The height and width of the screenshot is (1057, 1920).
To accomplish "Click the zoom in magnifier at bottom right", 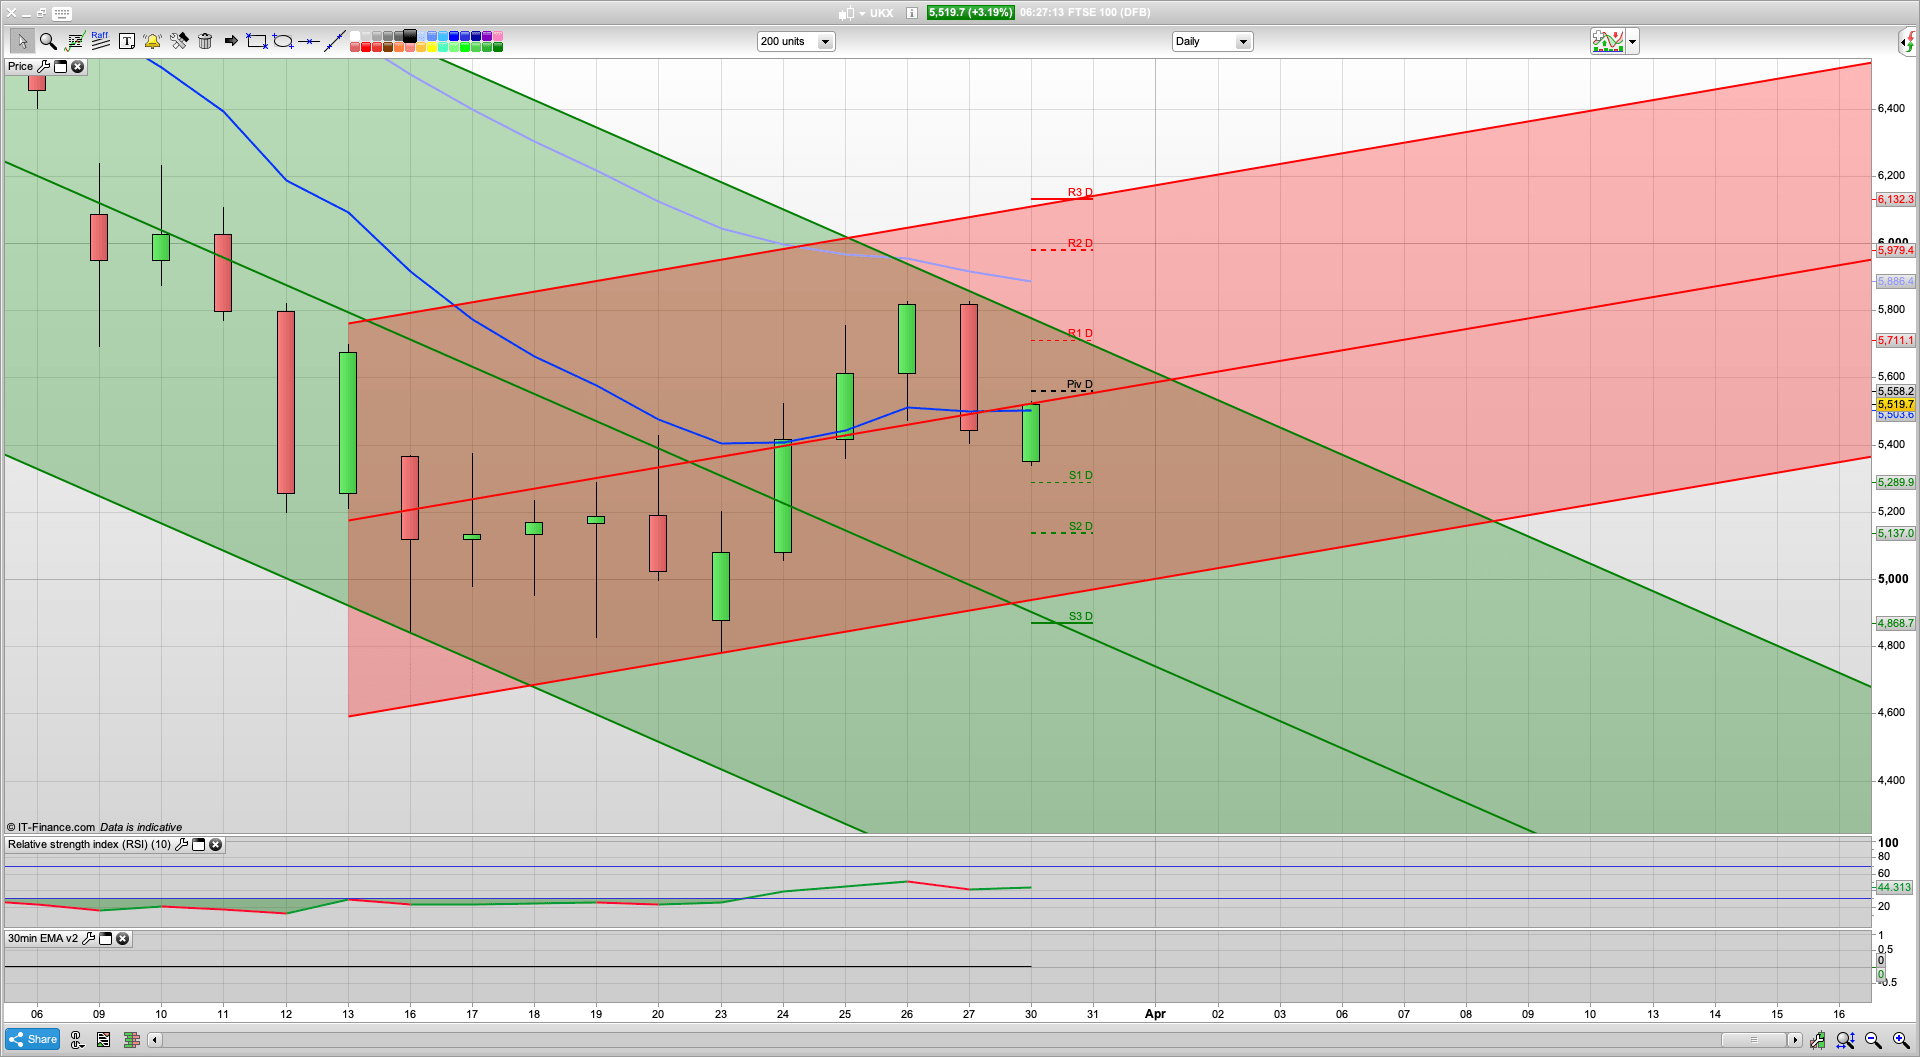I will (x=1901, y=1040).
